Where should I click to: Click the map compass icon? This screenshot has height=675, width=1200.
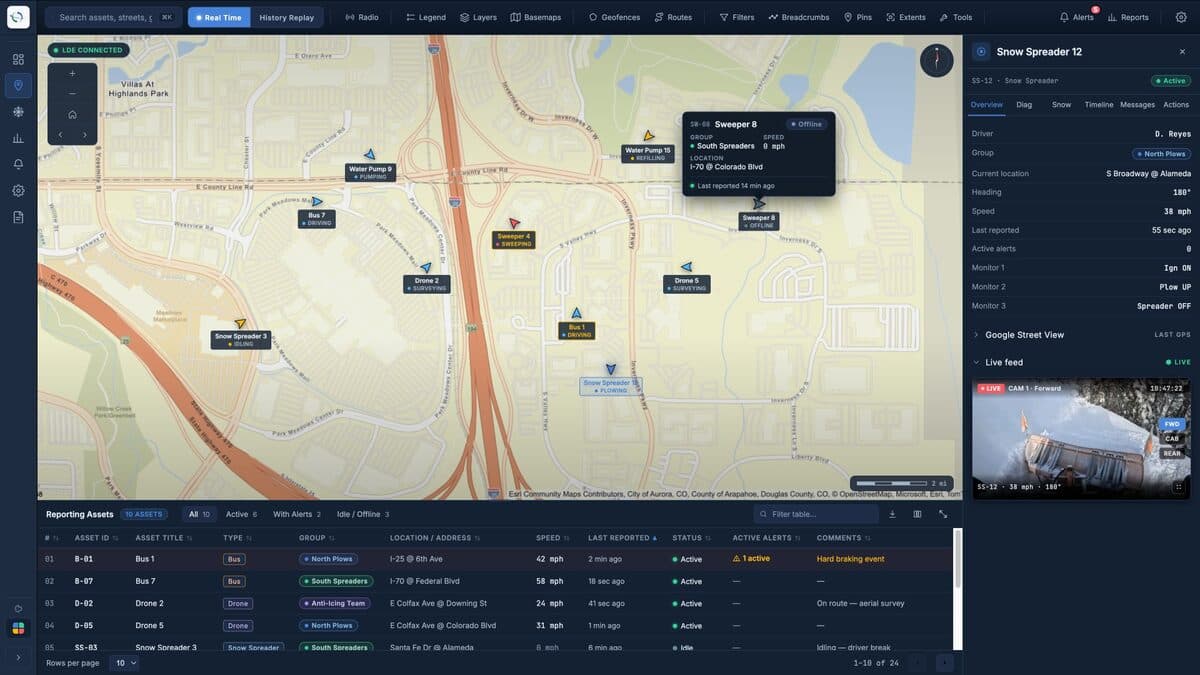coord(937,60)
